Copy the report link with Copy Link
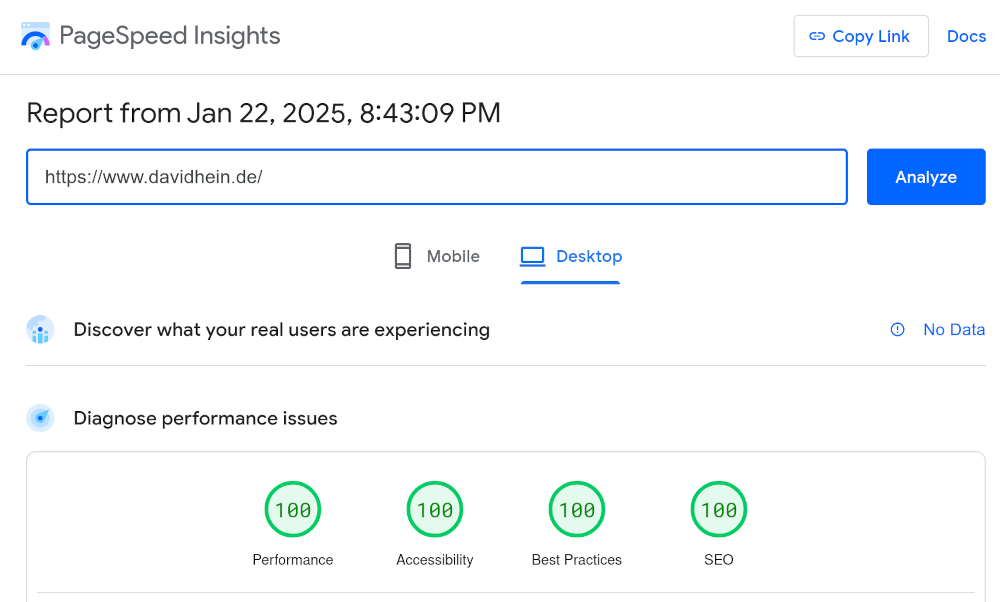 pyautogui.click(x=861, y=36)
